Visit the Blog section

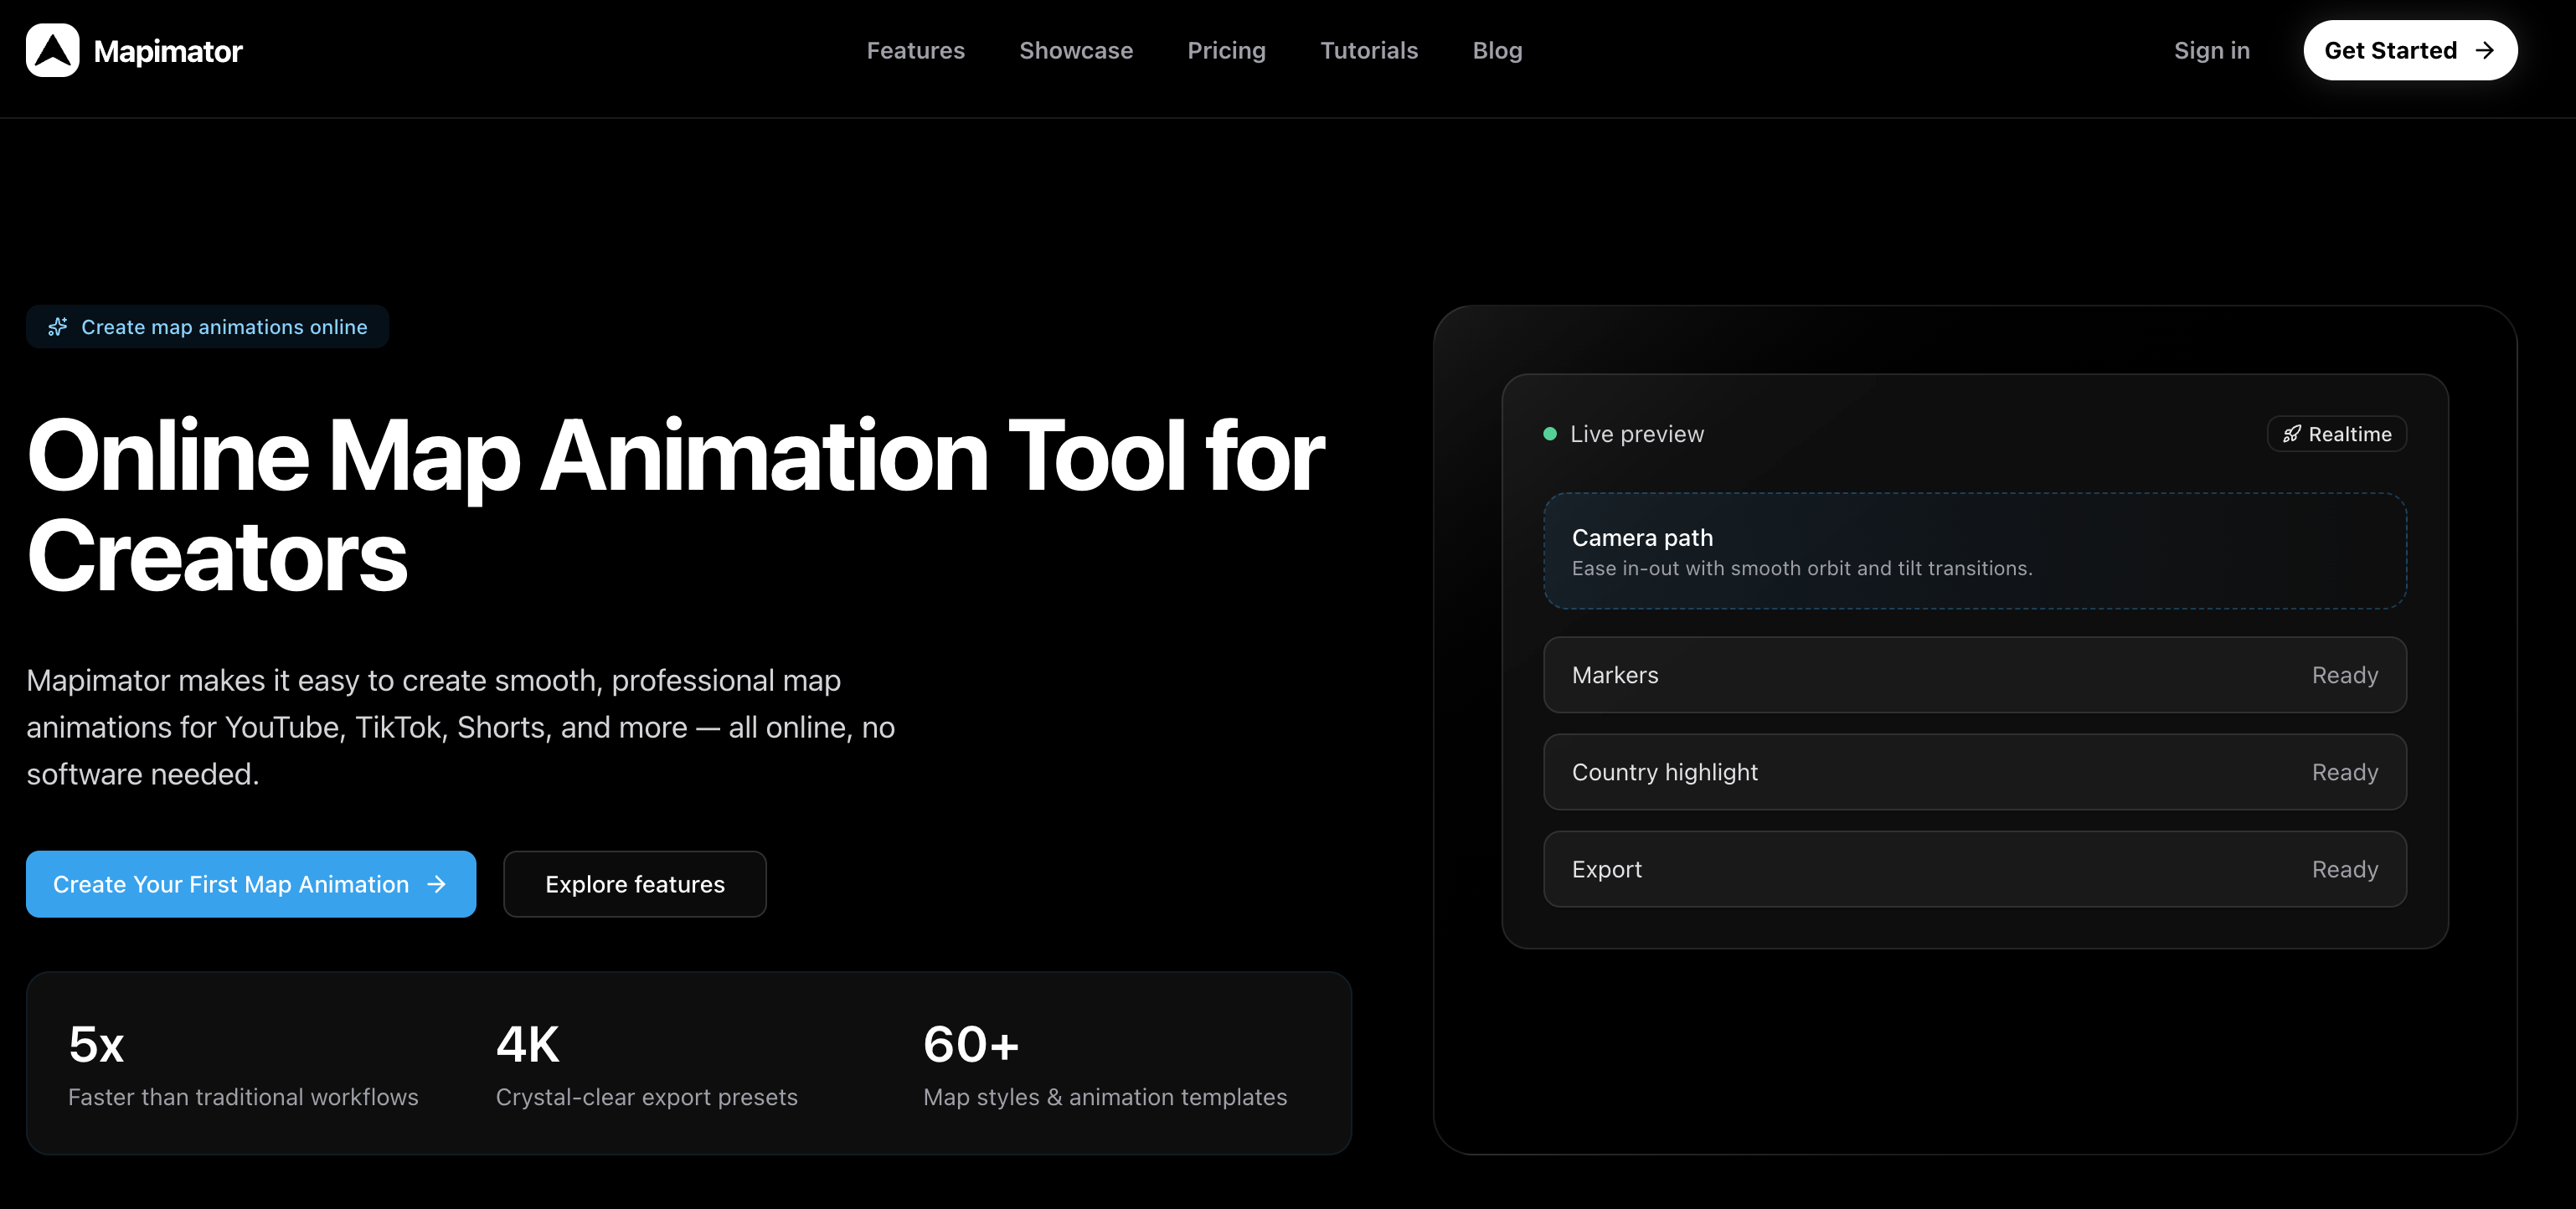click(x=1497, y=50)
